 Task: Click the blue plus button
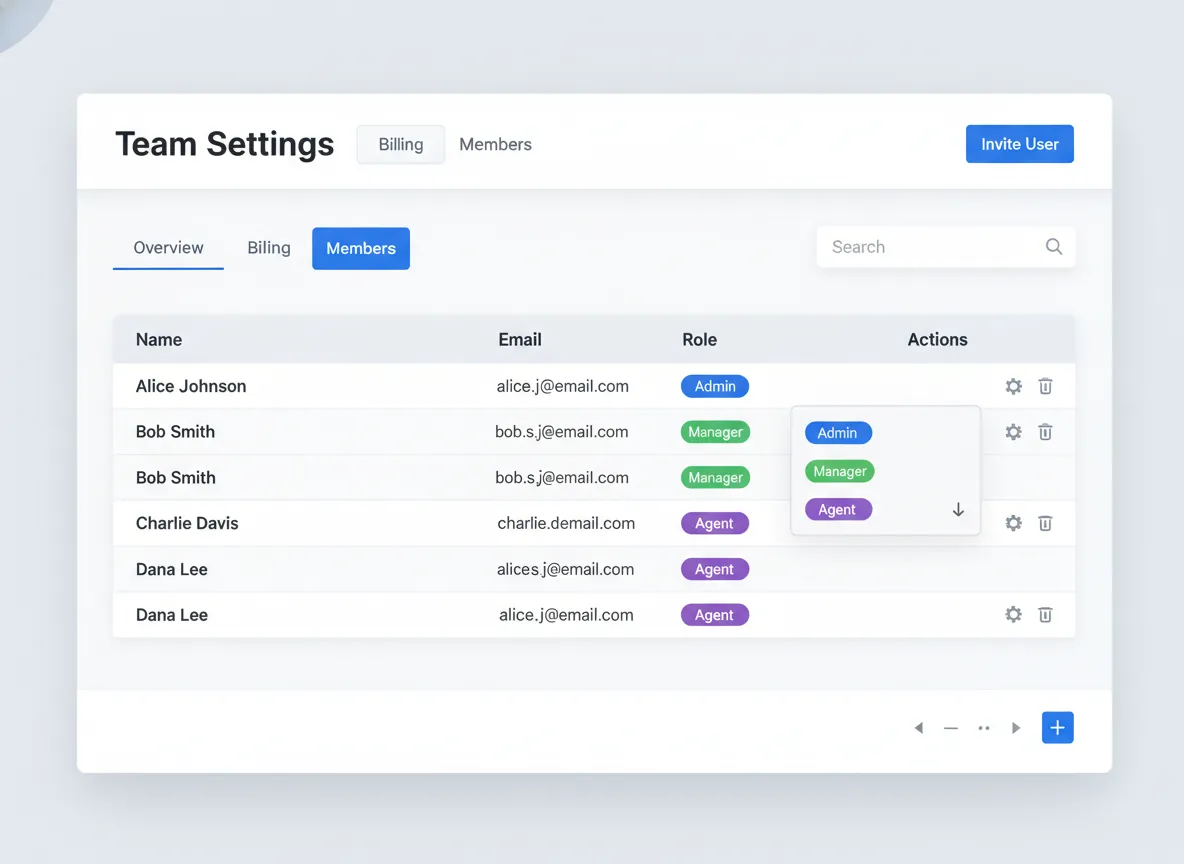pos(1058,728)
